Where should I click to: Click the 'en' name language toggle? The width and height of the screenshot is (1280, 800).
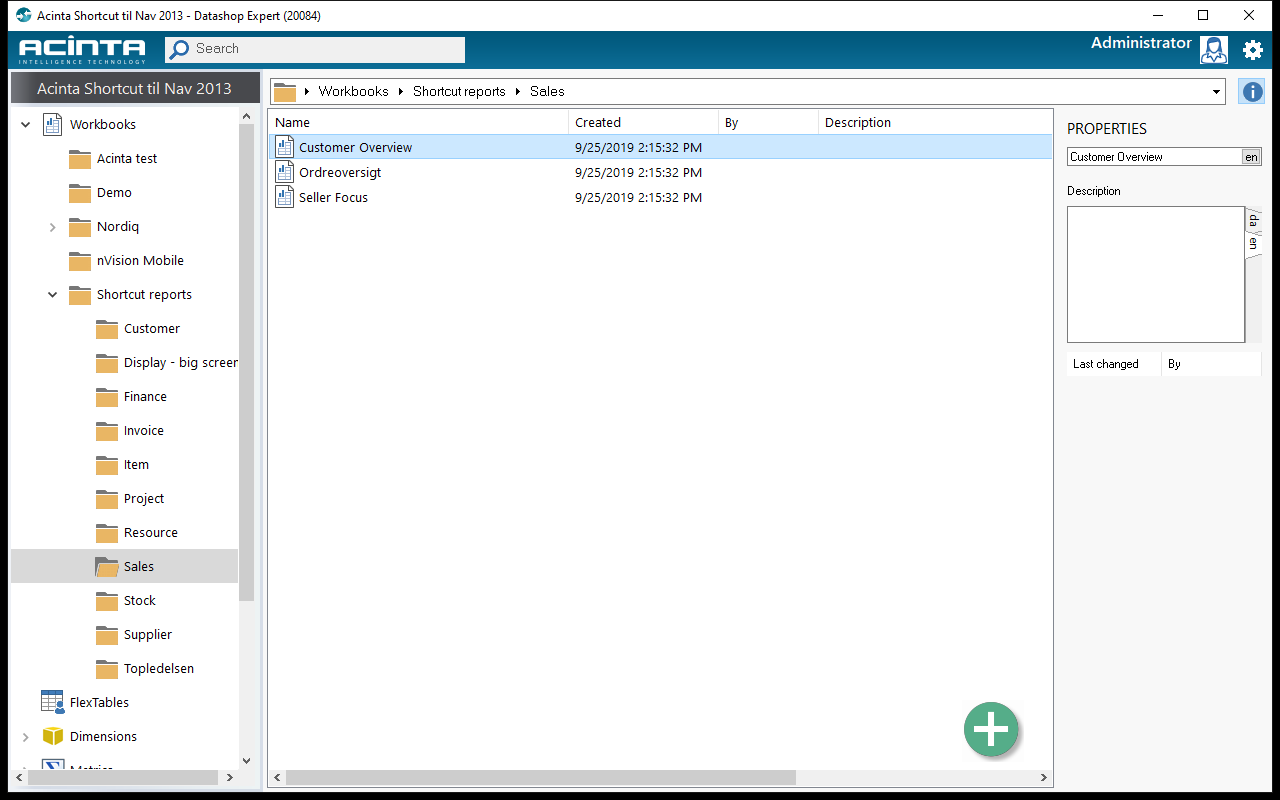1251,157
